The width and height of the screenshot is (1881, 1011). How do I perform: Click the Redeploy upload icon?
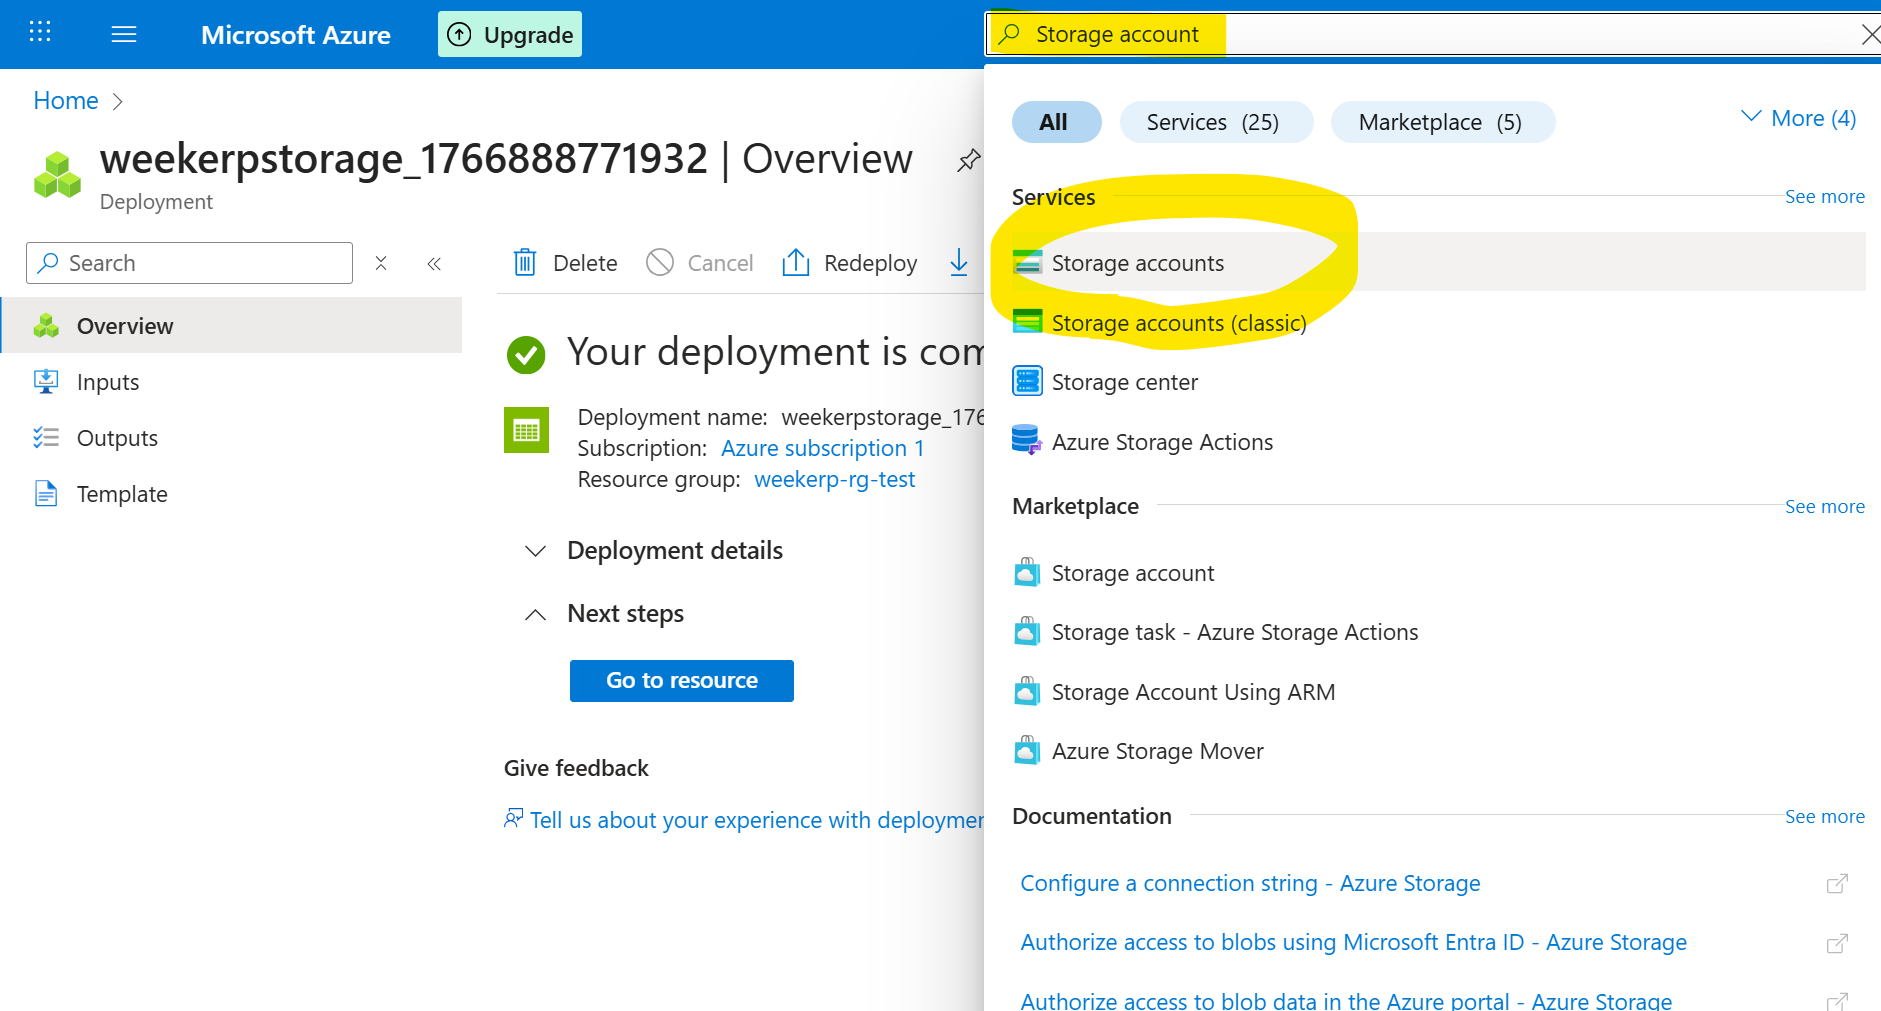tap(796, 263)
